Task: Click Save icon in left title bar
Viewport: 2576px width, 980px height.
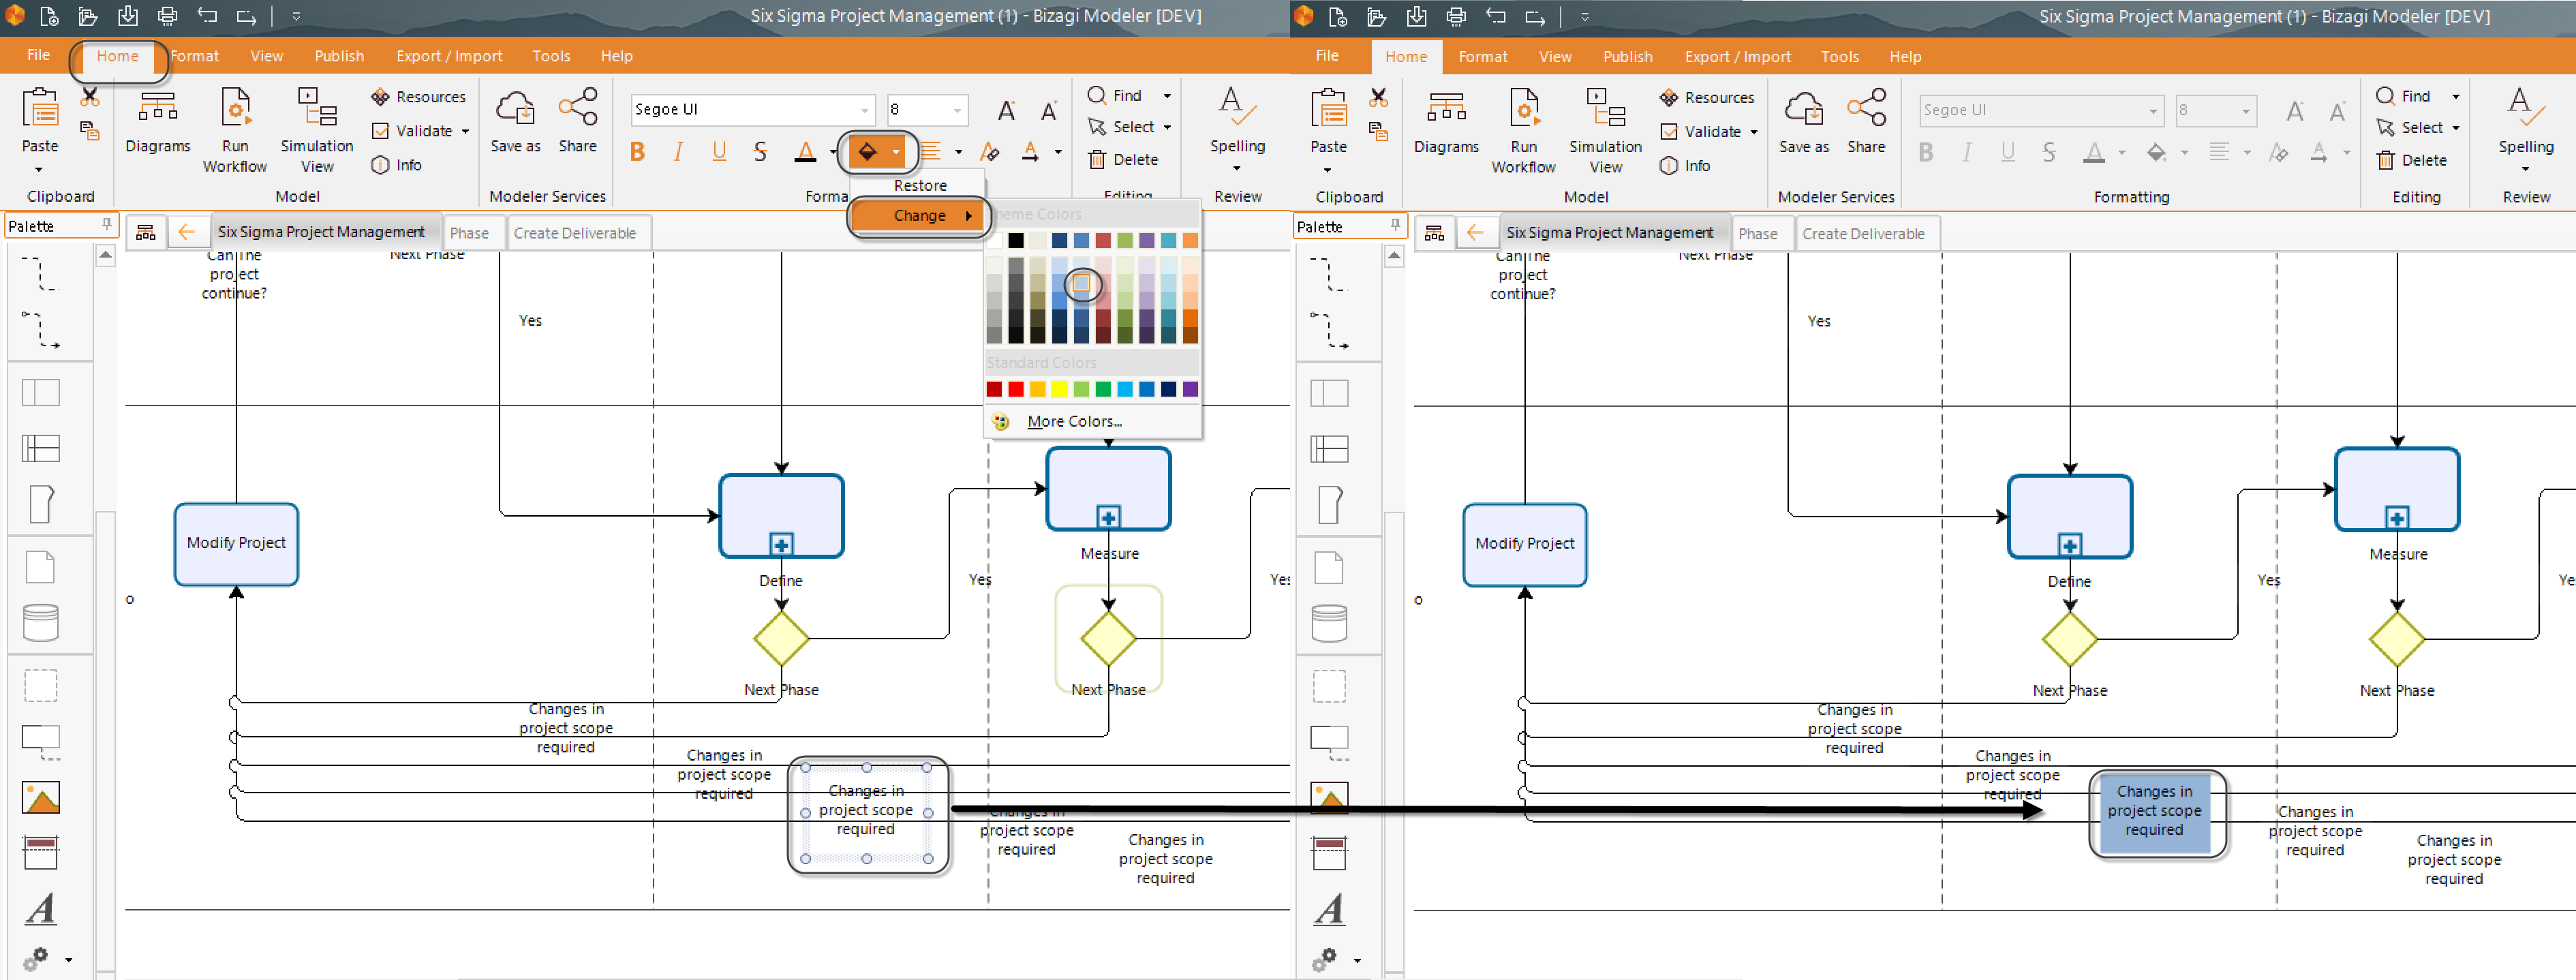Action: (x=128, y=16)
